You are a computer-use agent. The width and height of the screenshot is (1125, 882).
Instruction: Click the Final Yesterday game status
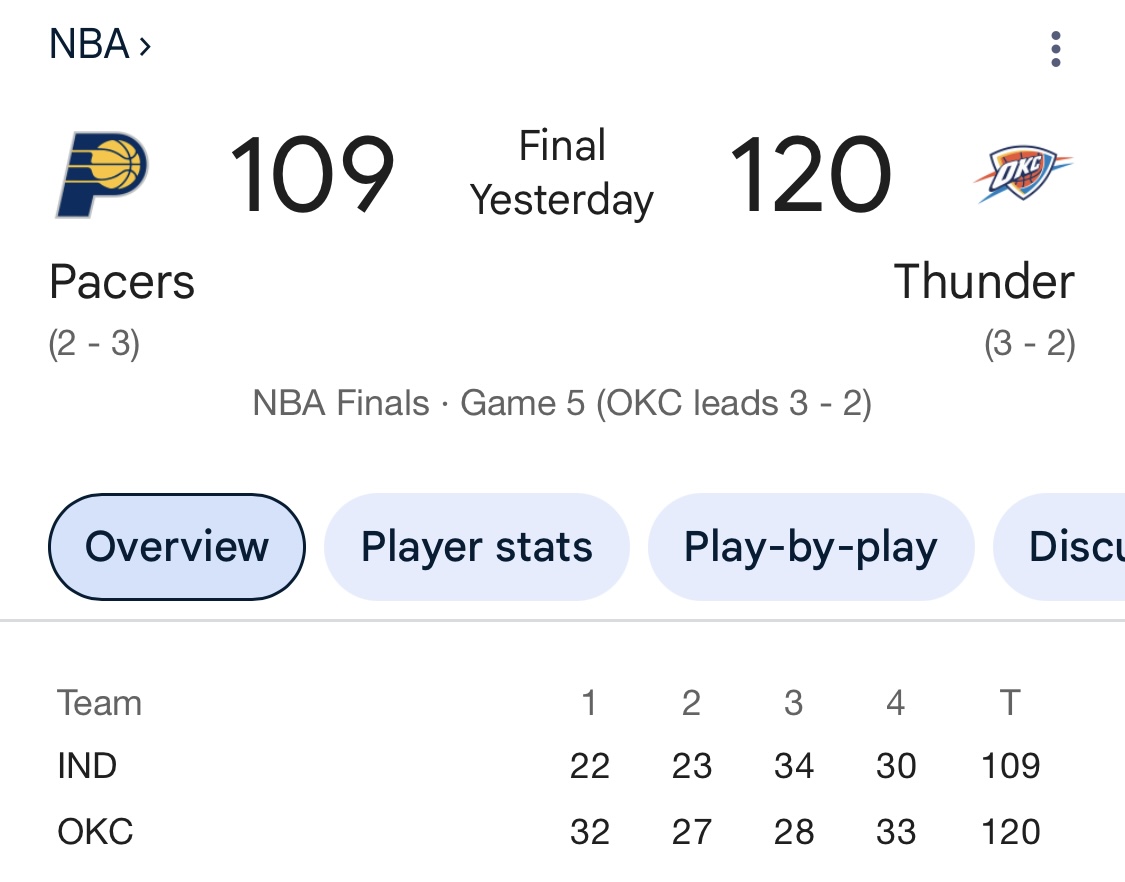[562, 173]
